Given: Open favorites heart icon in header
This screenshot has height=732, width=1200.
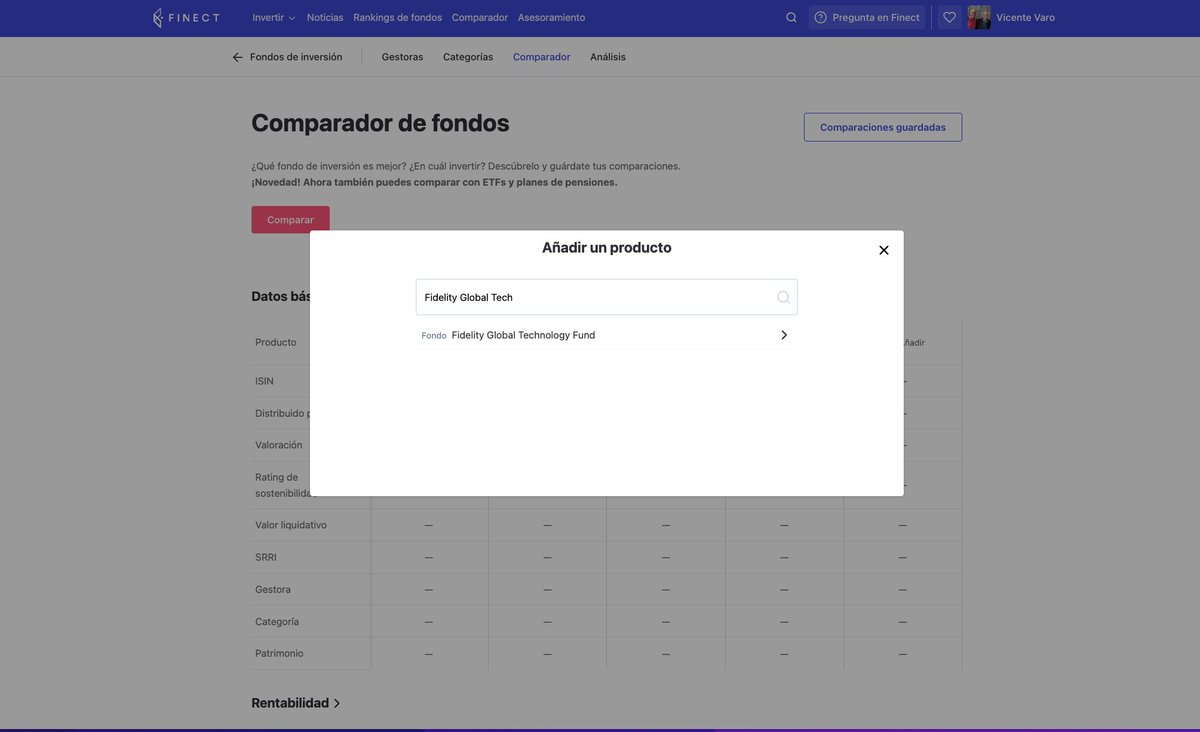Looking at the screenshot, I should click(949, 17).
